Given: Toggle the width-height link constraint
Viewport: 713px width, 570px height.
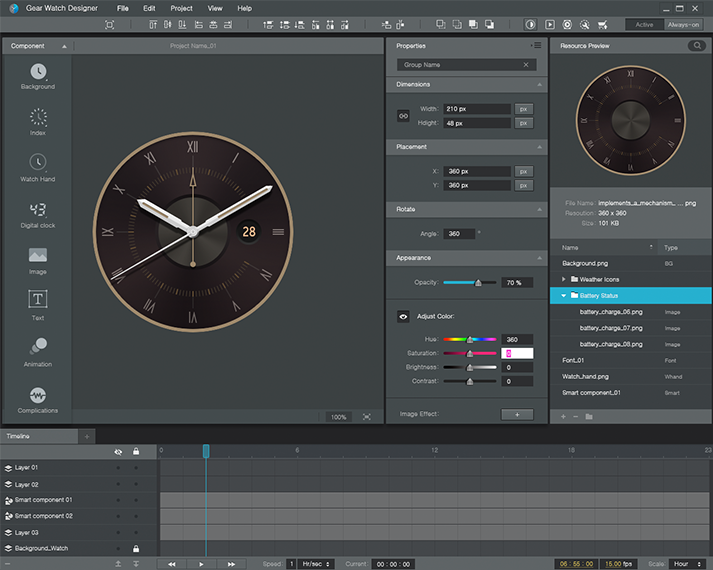Looking at the screenshot, I should point(404,116).
